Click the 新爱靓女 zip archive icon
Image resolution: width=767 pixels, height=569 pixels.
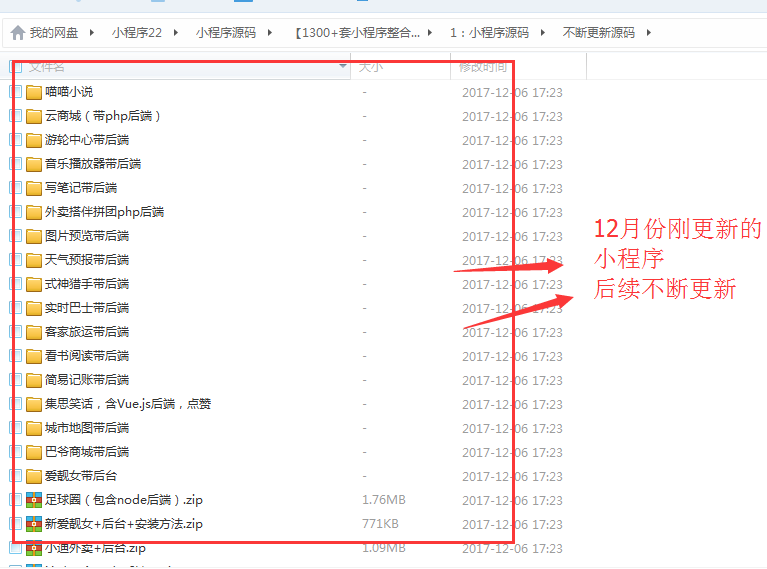[34, 524]
